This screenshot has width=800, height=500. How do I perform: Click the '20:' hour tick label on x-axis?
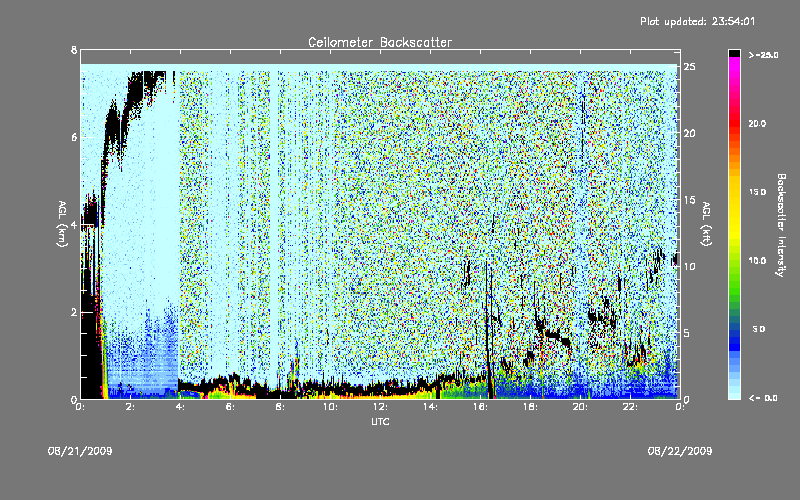pyautogui.click(x=580, y=407)
